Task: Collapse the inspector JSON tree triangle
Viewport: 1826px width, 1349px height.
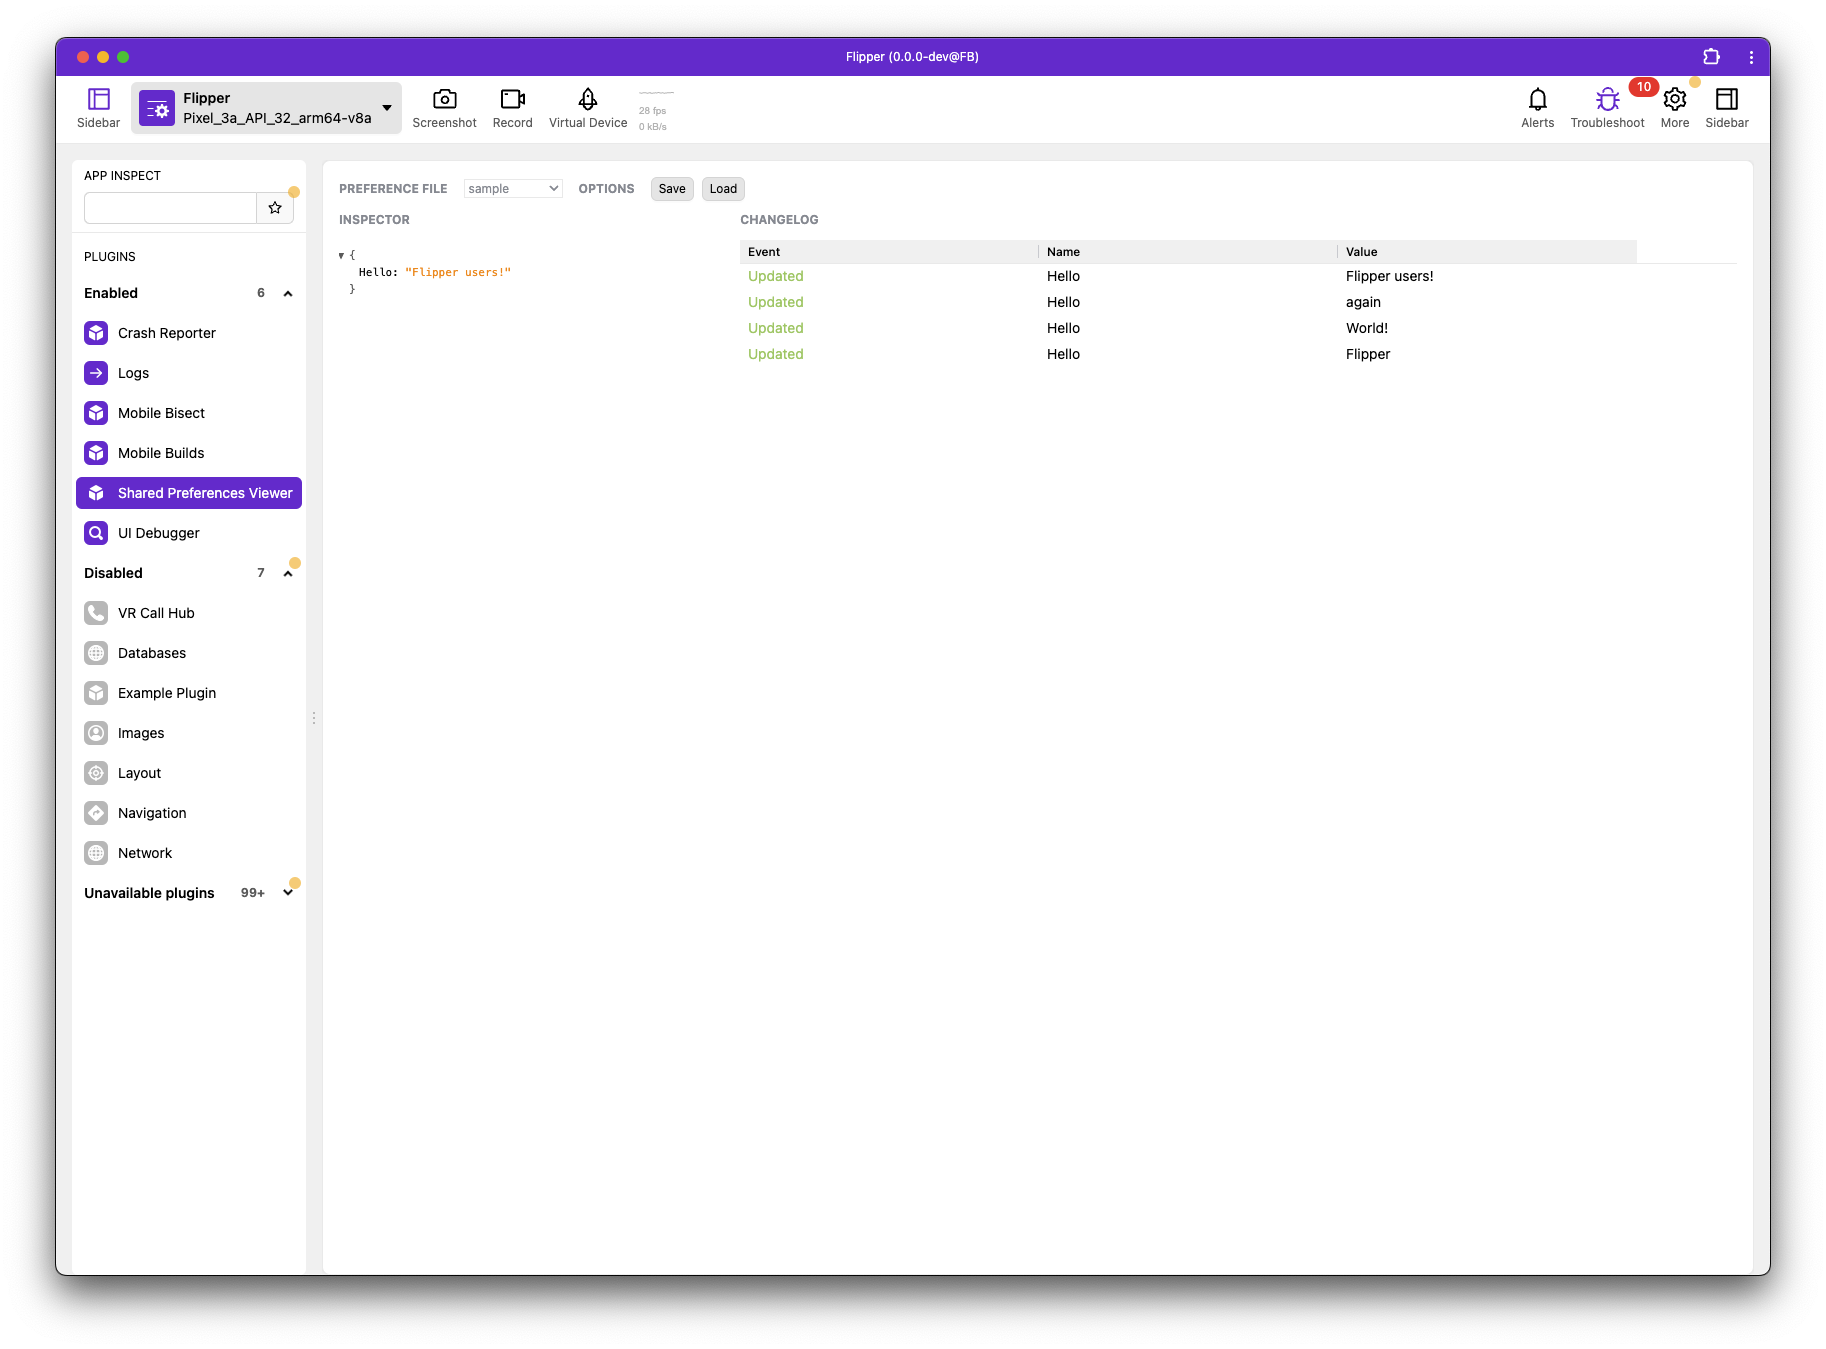Action: 341,256
